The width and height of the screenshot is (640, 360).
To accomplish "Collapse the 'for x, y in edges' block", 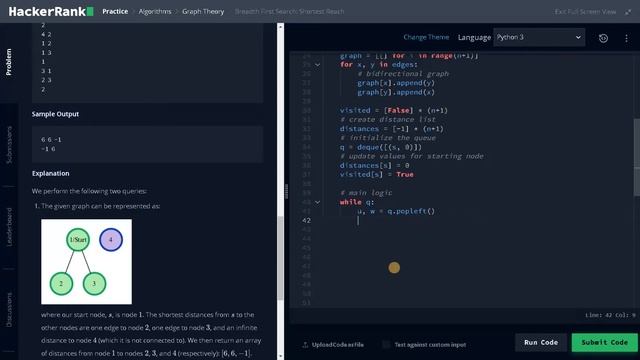I will (x=317, y=64).
